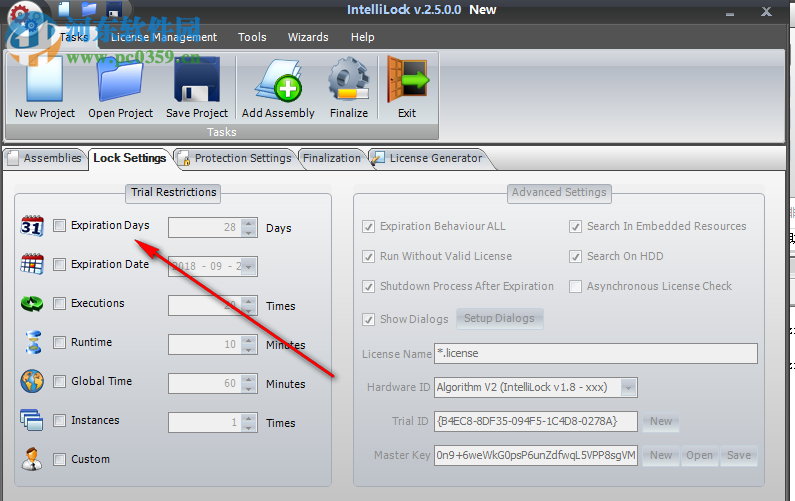The height and width of the screenshot is (501, 795).
Task: Click the Global Time globe icon
Action: (32, 381)
